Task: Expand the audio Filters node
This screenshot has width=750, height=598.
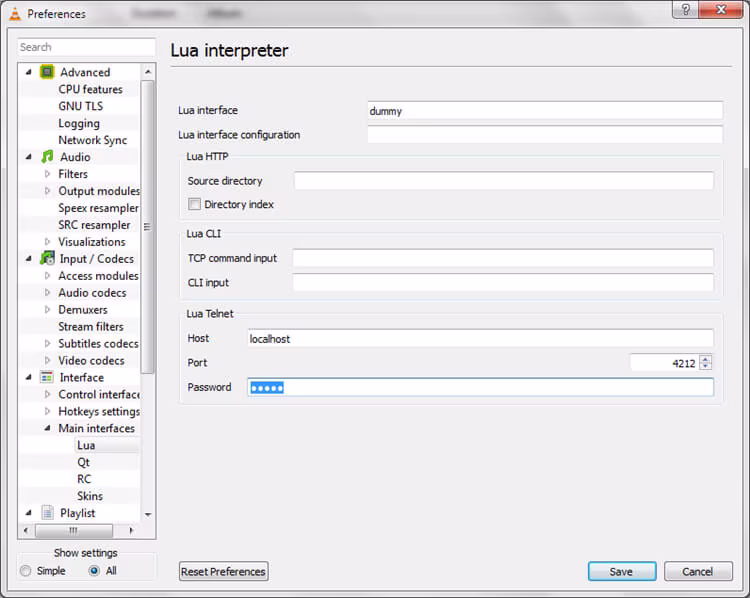Action: click(47, 174)
